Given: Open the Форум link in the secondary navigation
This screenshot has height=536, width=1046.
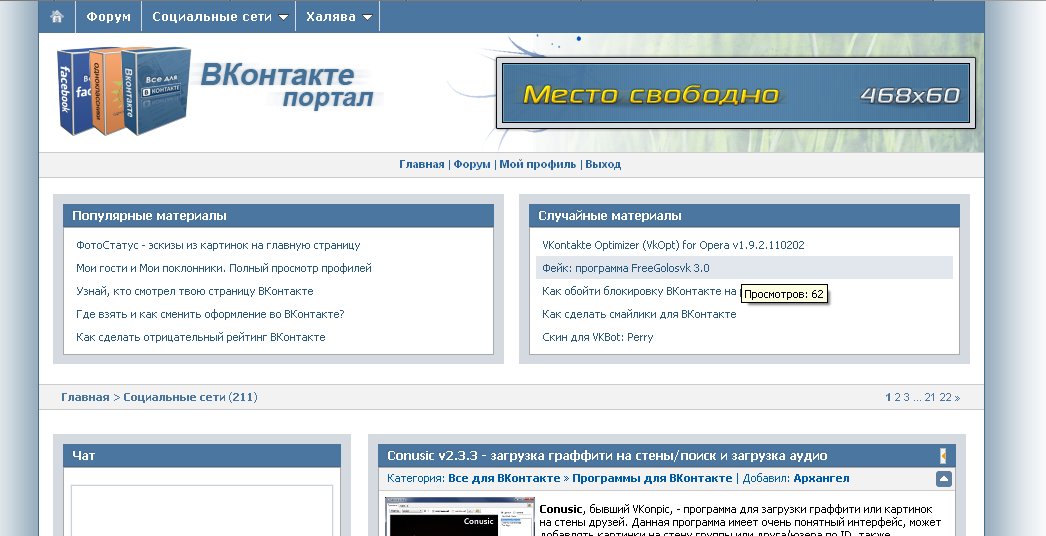Looking at the screenshot, I should [472, 164].
